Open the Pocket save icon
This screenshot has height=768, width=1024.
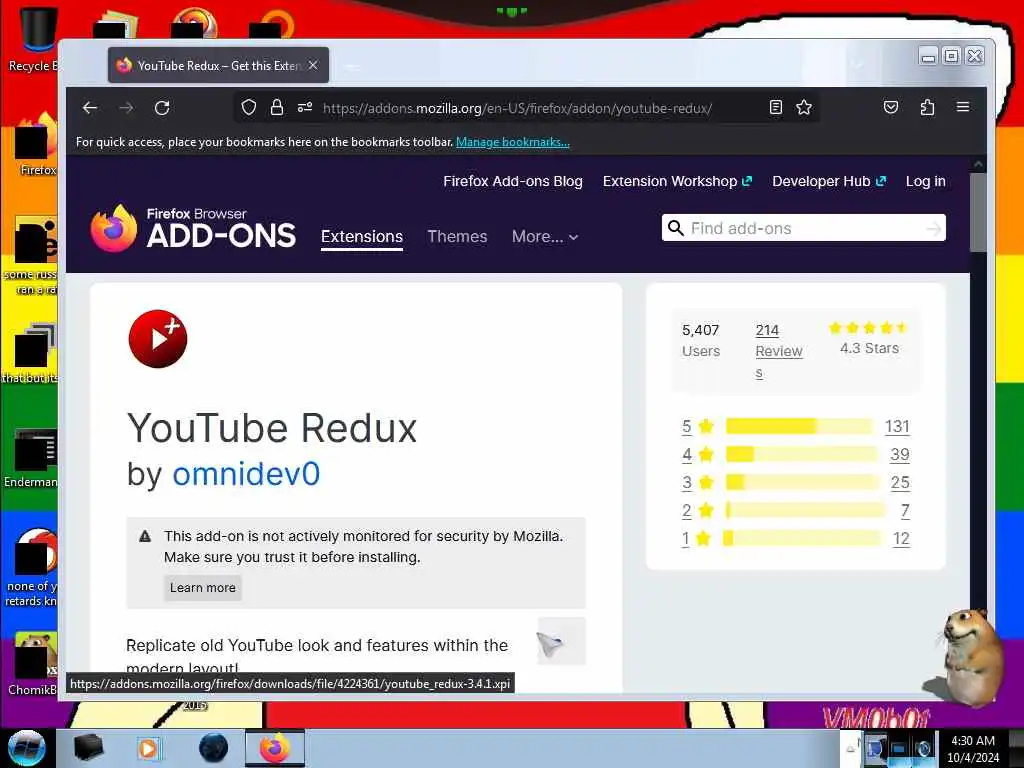[891, 107]
